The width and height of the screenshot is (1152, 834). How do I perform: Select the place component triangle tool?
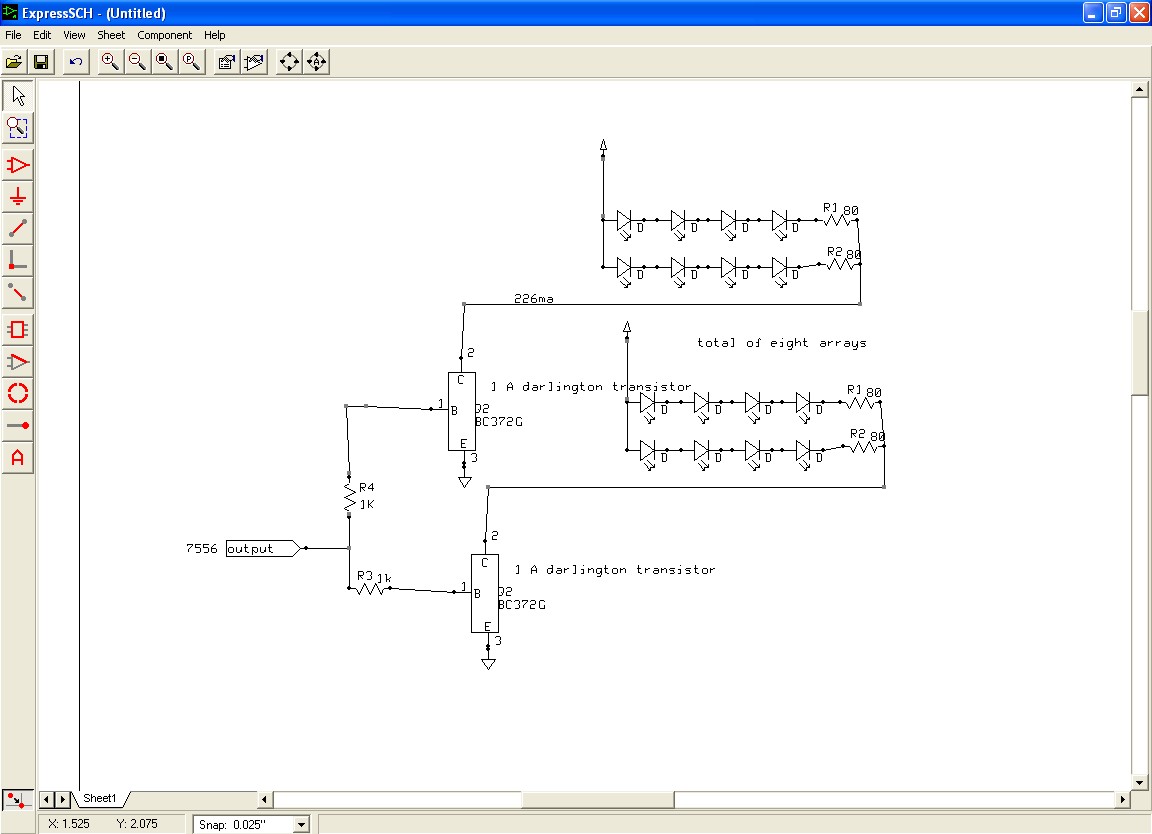point(18,165)
